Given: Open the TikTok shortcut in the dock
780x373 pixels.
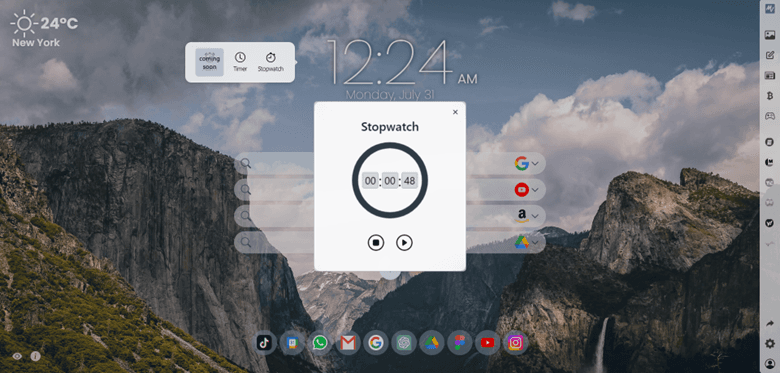Looking at the screenshot, I should click(264, 343).
